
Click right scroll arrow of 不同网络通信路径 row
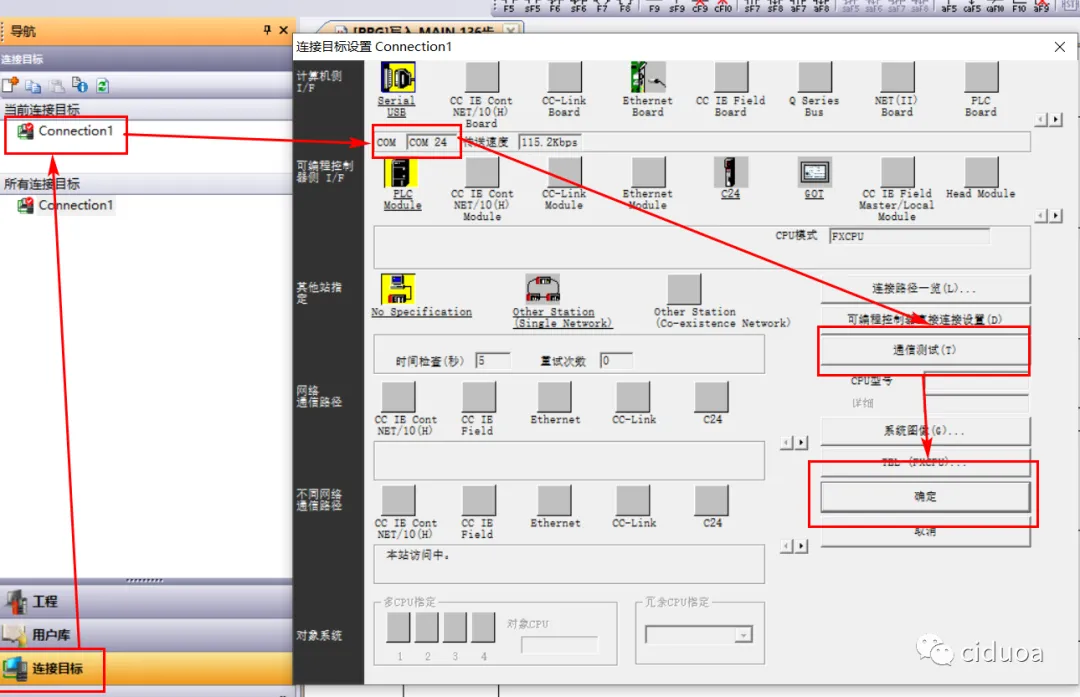pyautogui.click(x=801, y=545)
